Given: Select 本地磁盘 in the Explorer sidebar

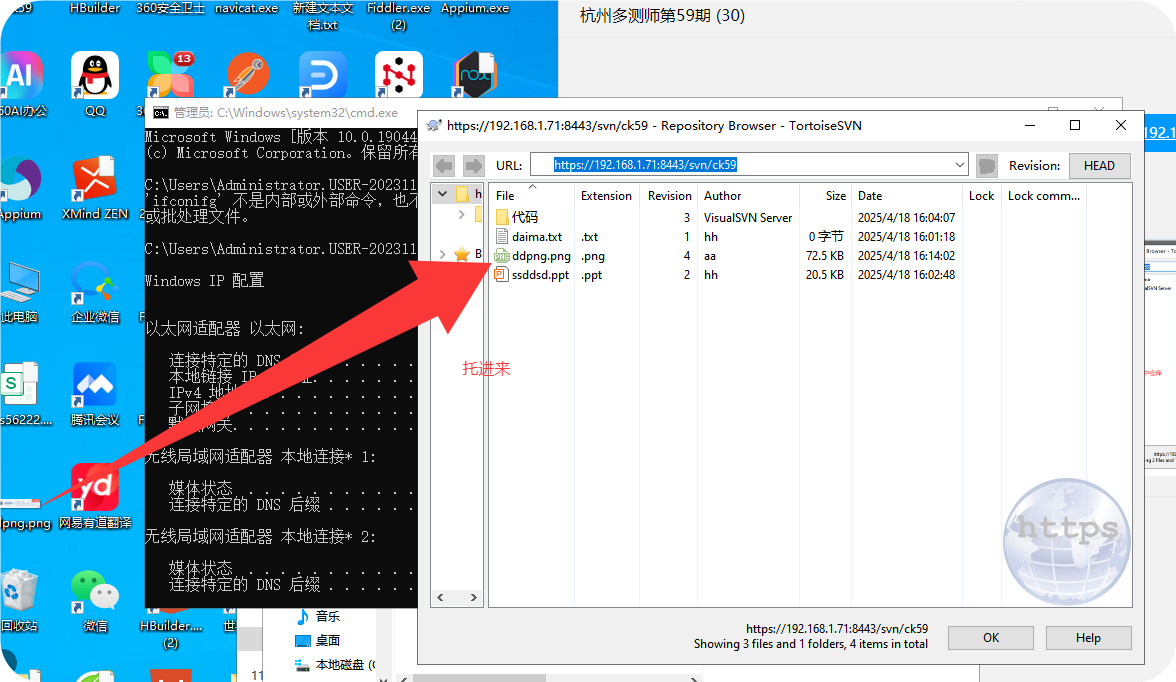Looking at the screenshot, I should tap(335, 664).
